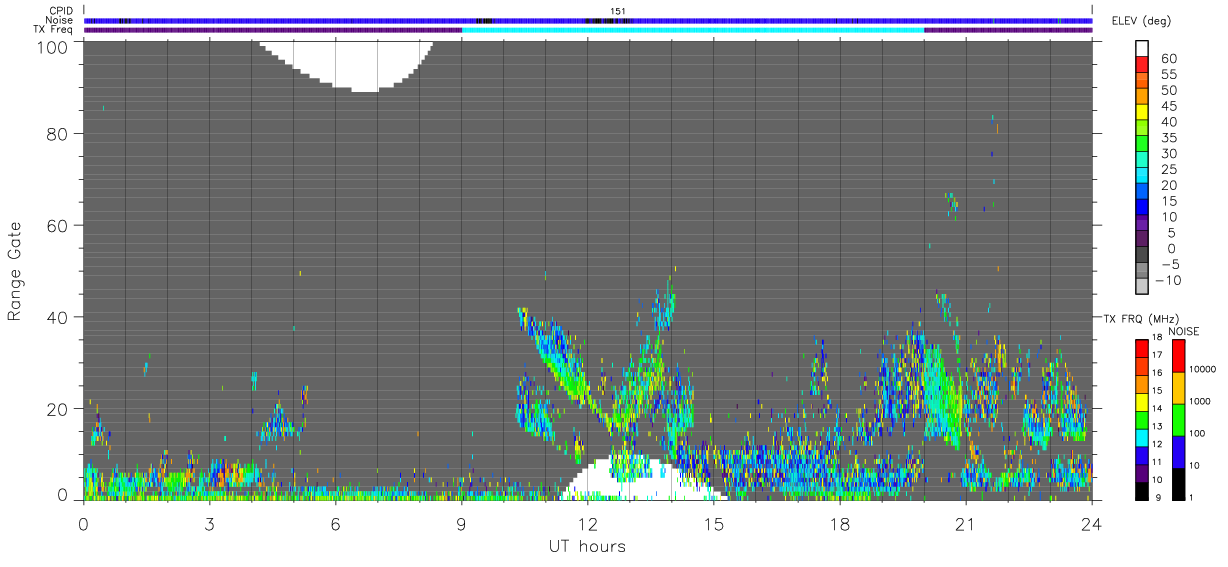Viewport: 1228px width, 567px height.
Task: Click the UT hours axis title
Action: 587,547
